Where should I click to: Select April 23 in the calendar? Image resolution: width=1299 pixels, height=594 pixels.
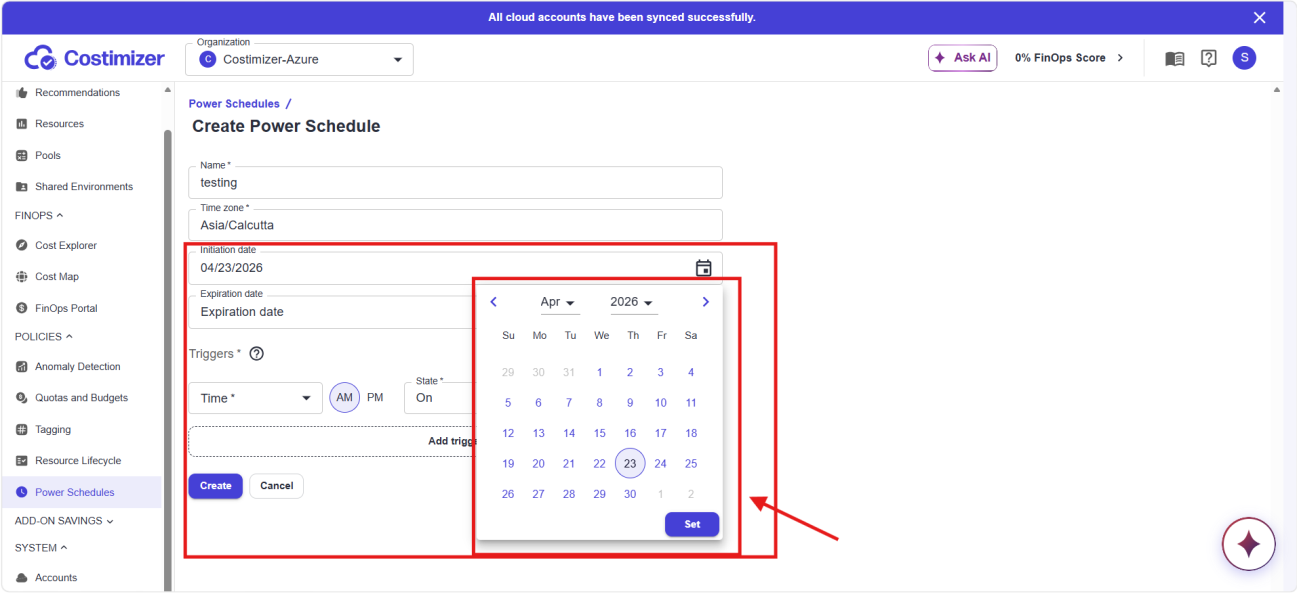pos(630,464)
